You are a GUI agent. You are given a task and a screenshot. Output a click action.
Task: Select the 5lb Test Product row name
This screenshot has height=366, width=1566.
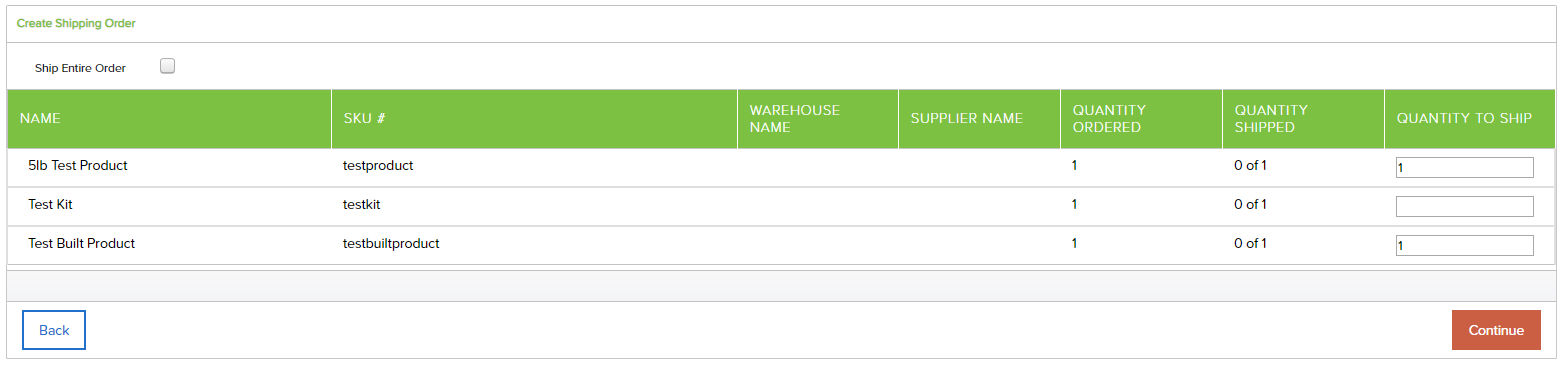coord(78,166)
